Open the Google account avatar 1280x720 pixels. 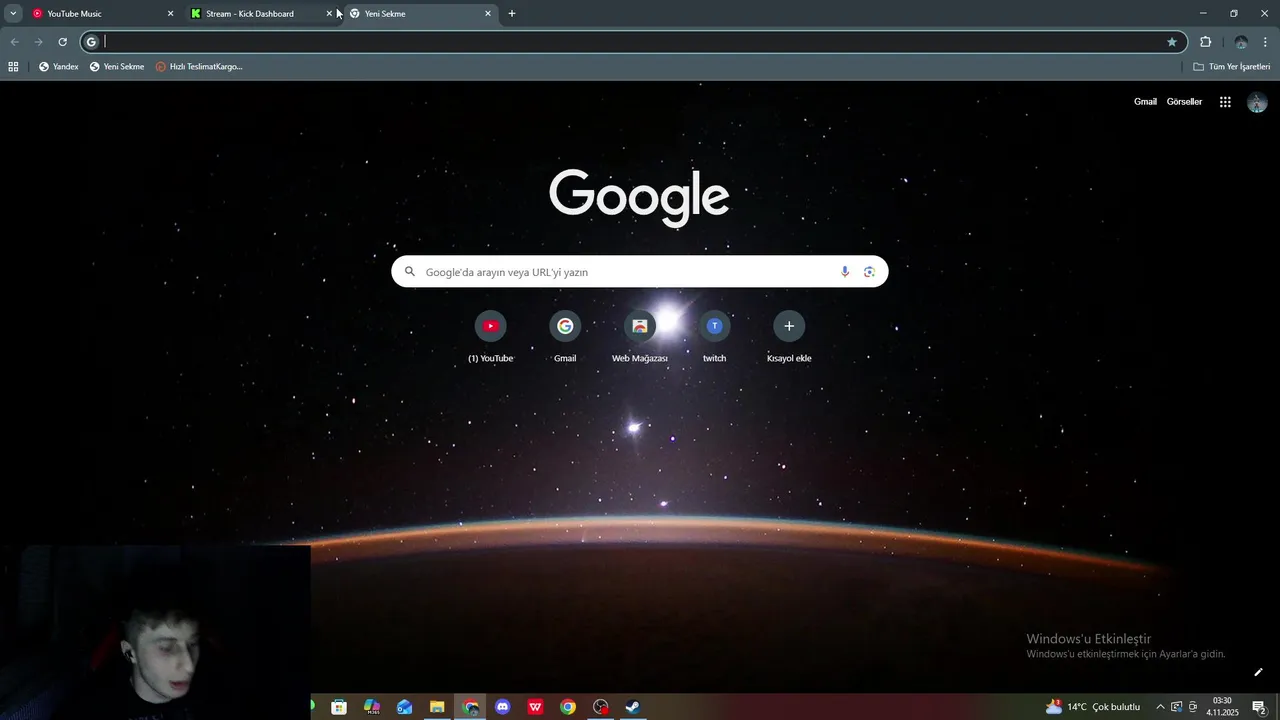(x=1257, y=102)
